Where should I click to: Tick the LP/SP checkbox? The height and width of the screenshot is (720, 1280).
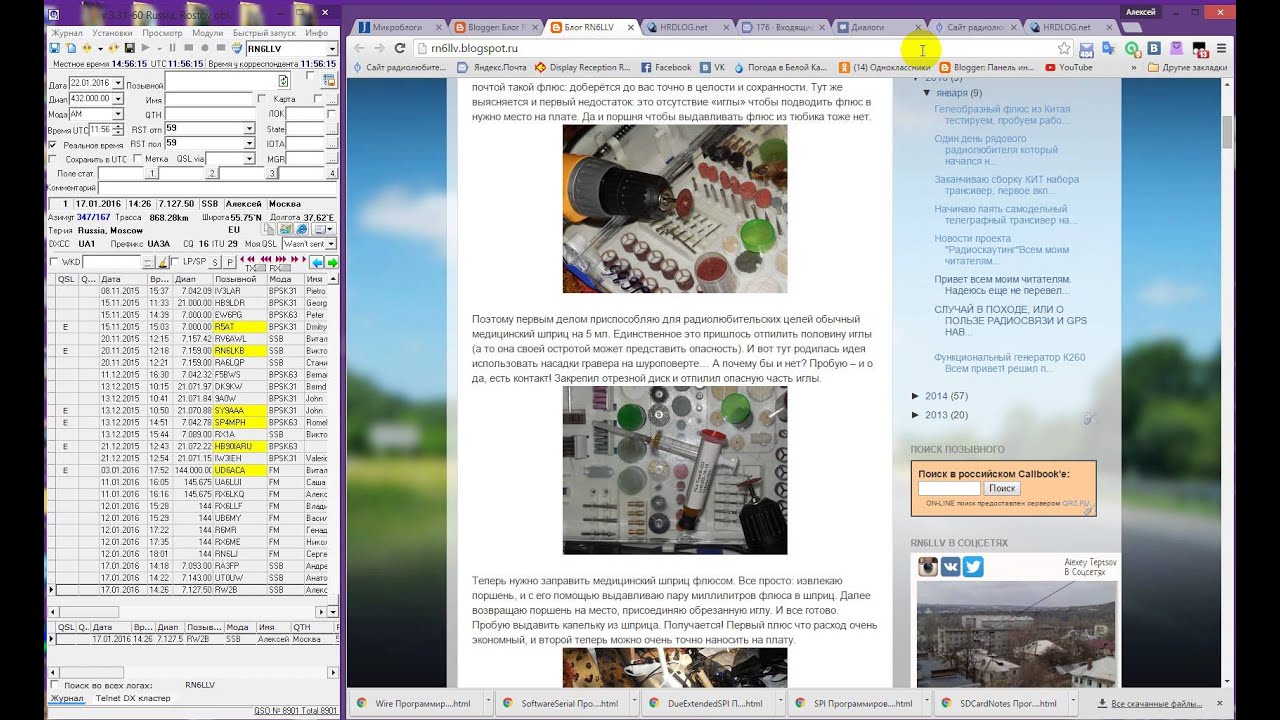click(x=174, y=262)
